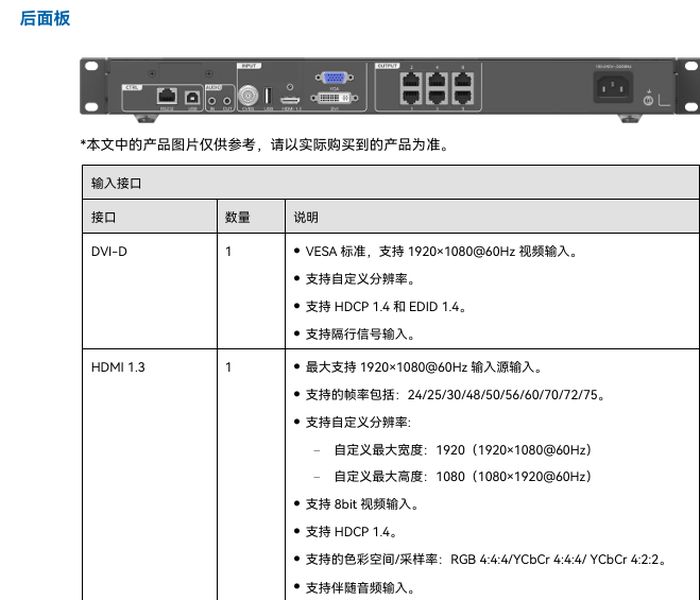Click the CTRL label on the panel image

point(133,88)
